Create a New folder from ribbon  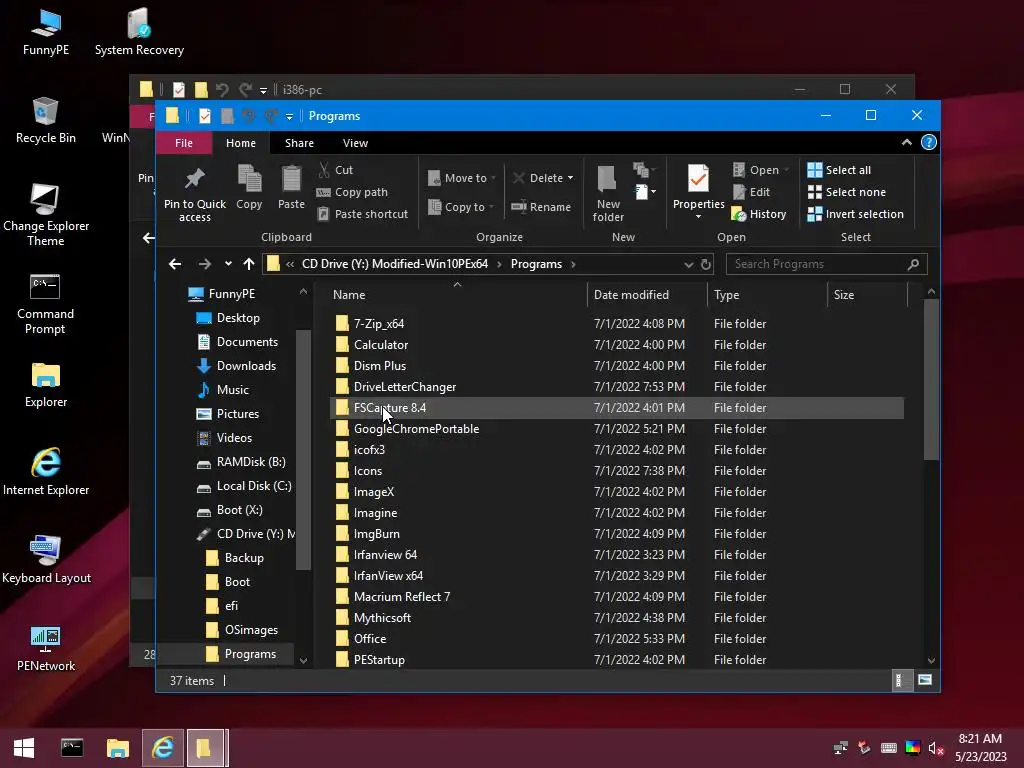point(607,193)
